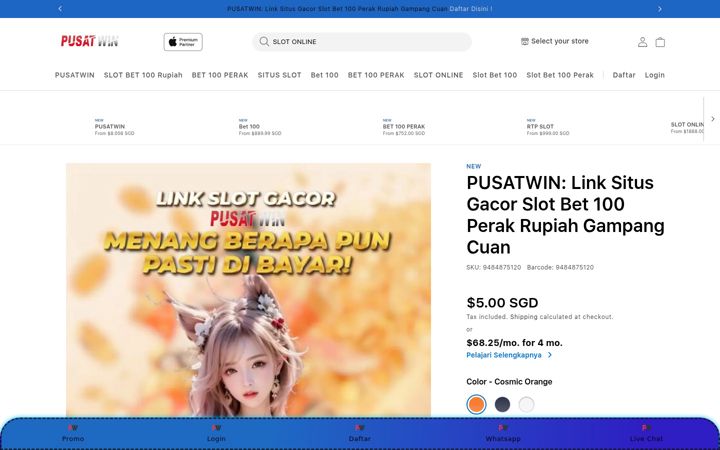Image resolution: width=720 pixels, height=450 pixels.
Task: Click the Promo icon in bottom bar
Action: pyautogui.click(x=73, y=428)
